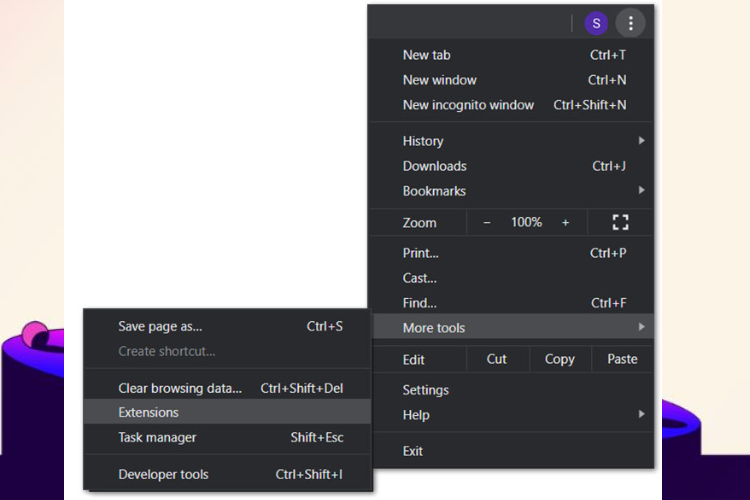
Task: Decrease zoom with the minus button
Action: (x=487, y=222)
